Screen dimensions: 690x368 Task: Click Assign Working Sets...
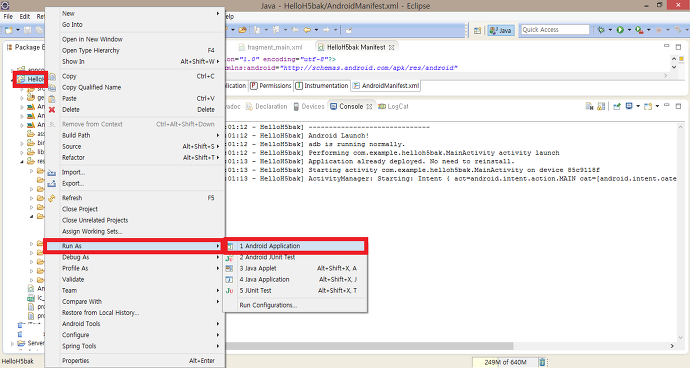(134, 232)
